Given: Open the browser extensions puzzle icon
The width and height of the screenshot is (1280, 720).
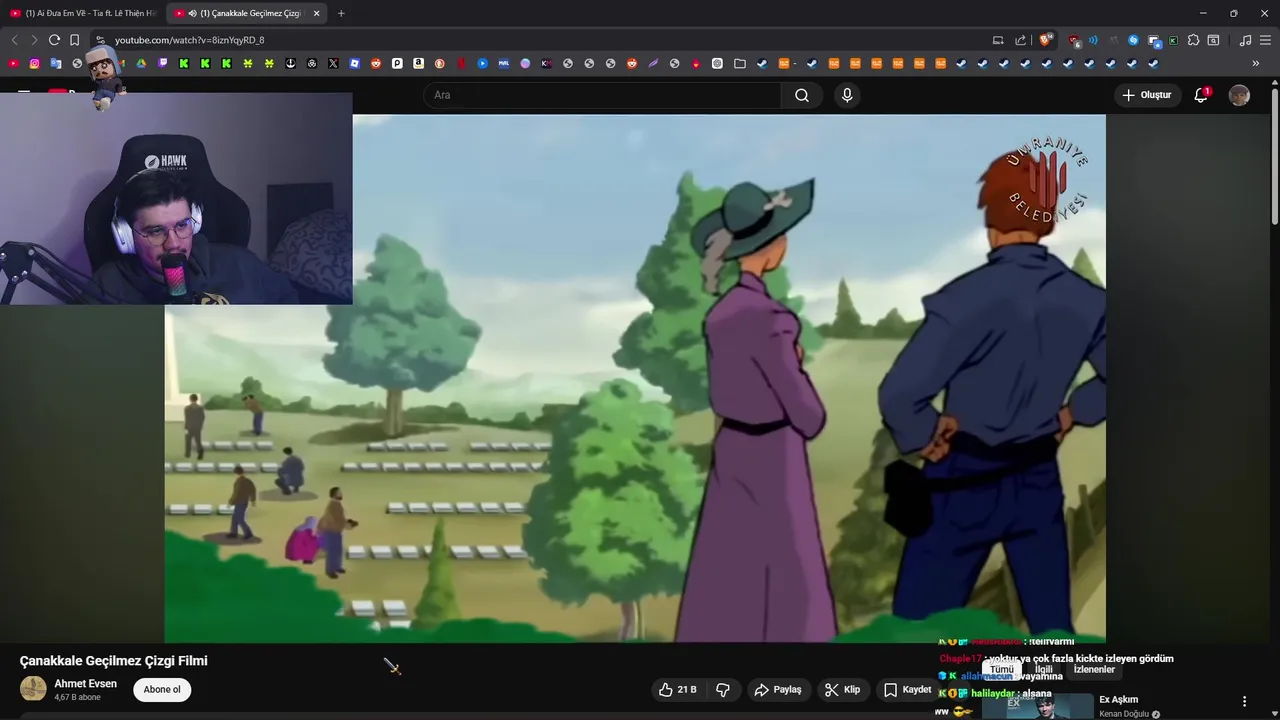Looking at the screenshot, I should click(1193, 40).
